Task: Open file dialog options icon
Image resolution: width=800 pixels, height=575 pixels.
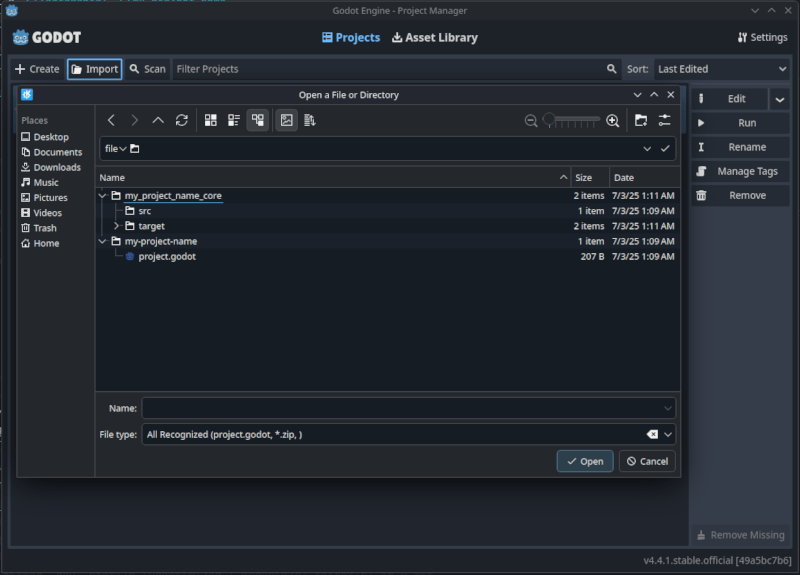Action: pyautogui.click(x=664, y=120)
